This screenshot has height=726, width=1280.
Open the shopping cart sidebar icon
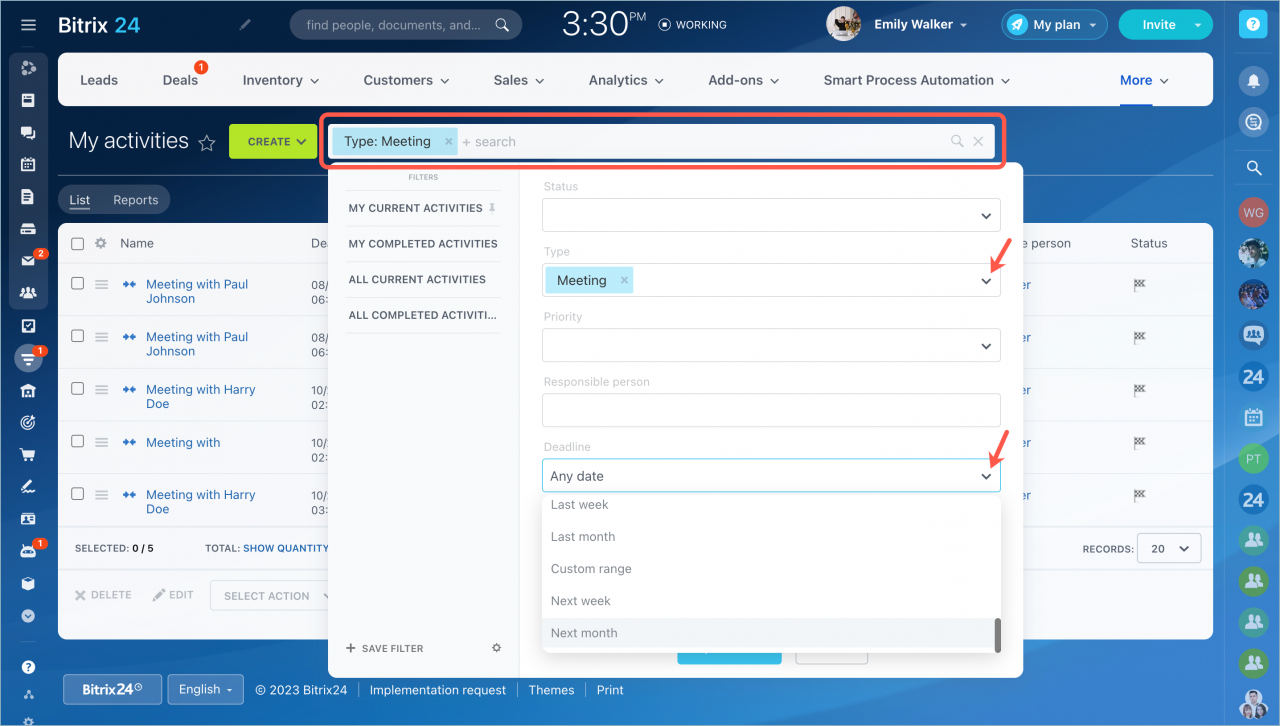(x=28, y=454)
